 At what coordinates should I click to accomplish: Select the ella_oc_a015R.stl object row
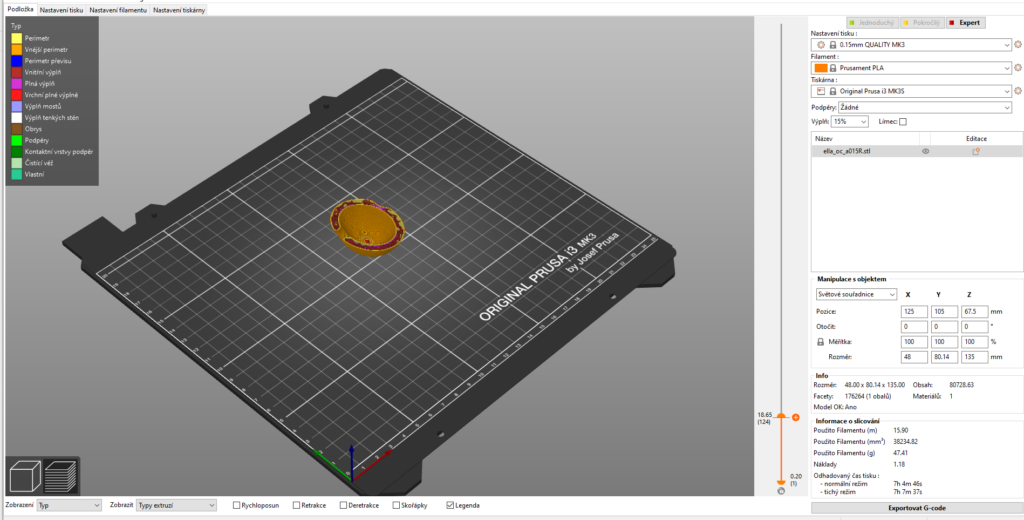click(x=916, y=151)
